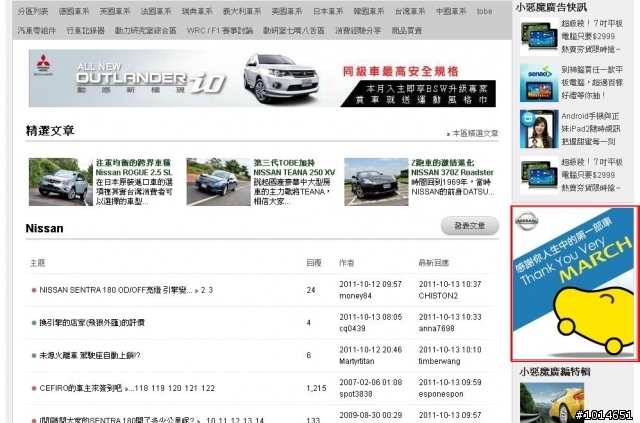
Task: View profile of author Martyrtitan
Action: (x=357, y=361)
